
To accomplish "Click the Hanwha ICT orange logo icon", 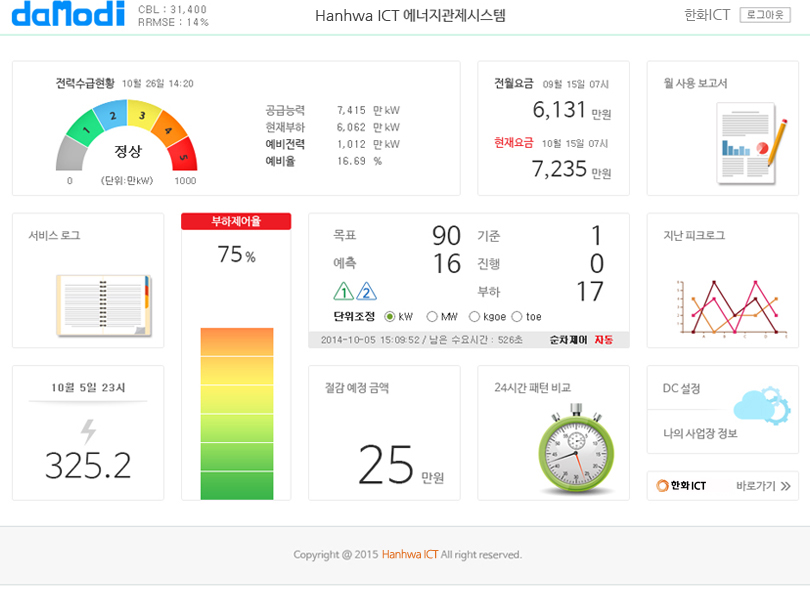I will point(662,486).
